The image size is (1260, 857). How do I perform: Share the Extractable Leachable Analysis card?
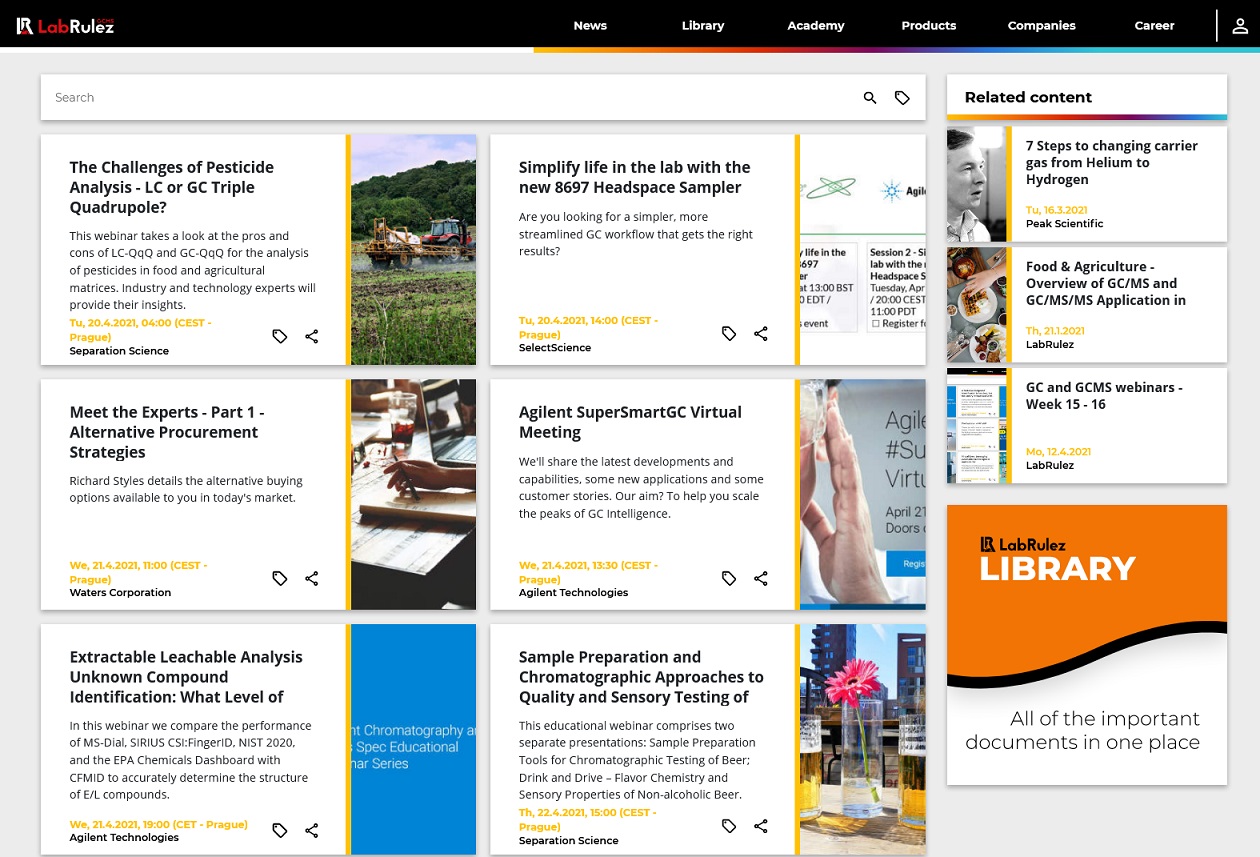[312, 830]
